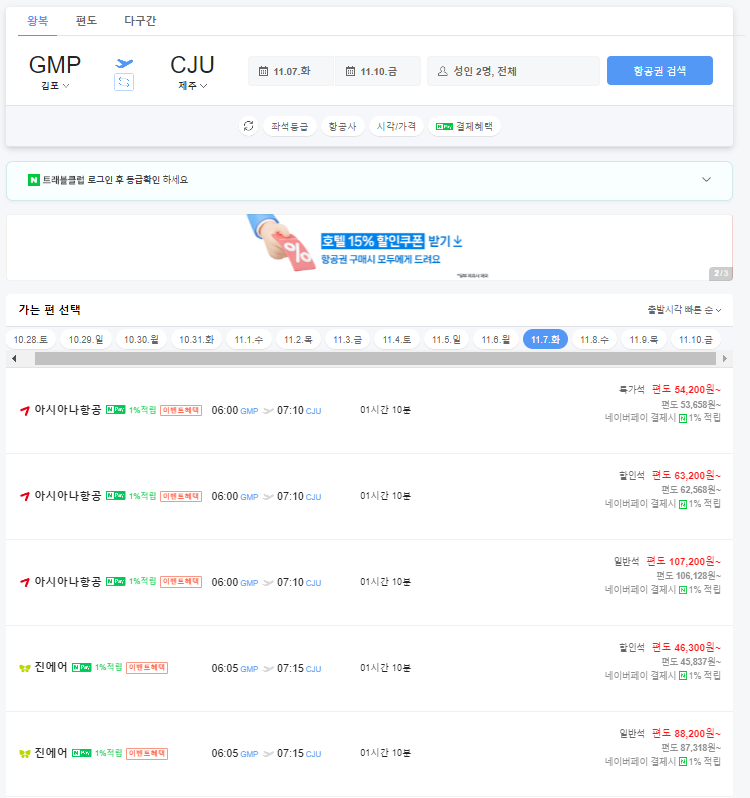Swap departure and arrival airports icon
The height and width of the screenshot is (798, 750).
[x=124, y=82]
